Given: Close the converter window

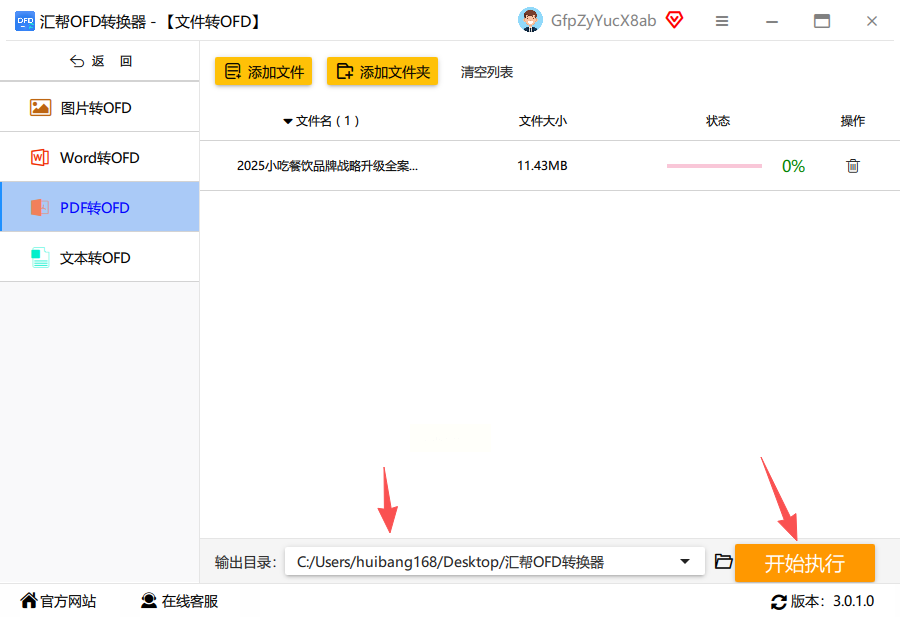Looking at the screenshot, I should click(x=872, y=21).
